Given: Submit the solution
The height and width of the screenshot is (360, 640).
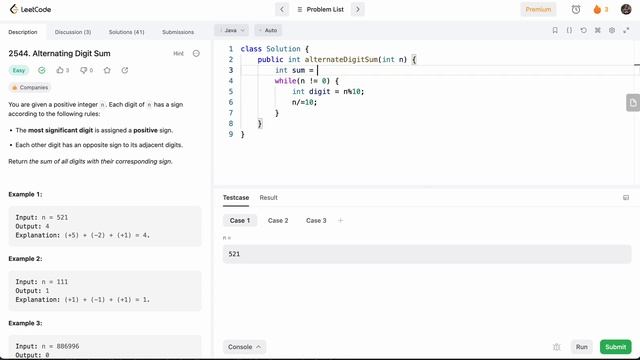Looking at the screenshot, I should (x=616, y=347).
